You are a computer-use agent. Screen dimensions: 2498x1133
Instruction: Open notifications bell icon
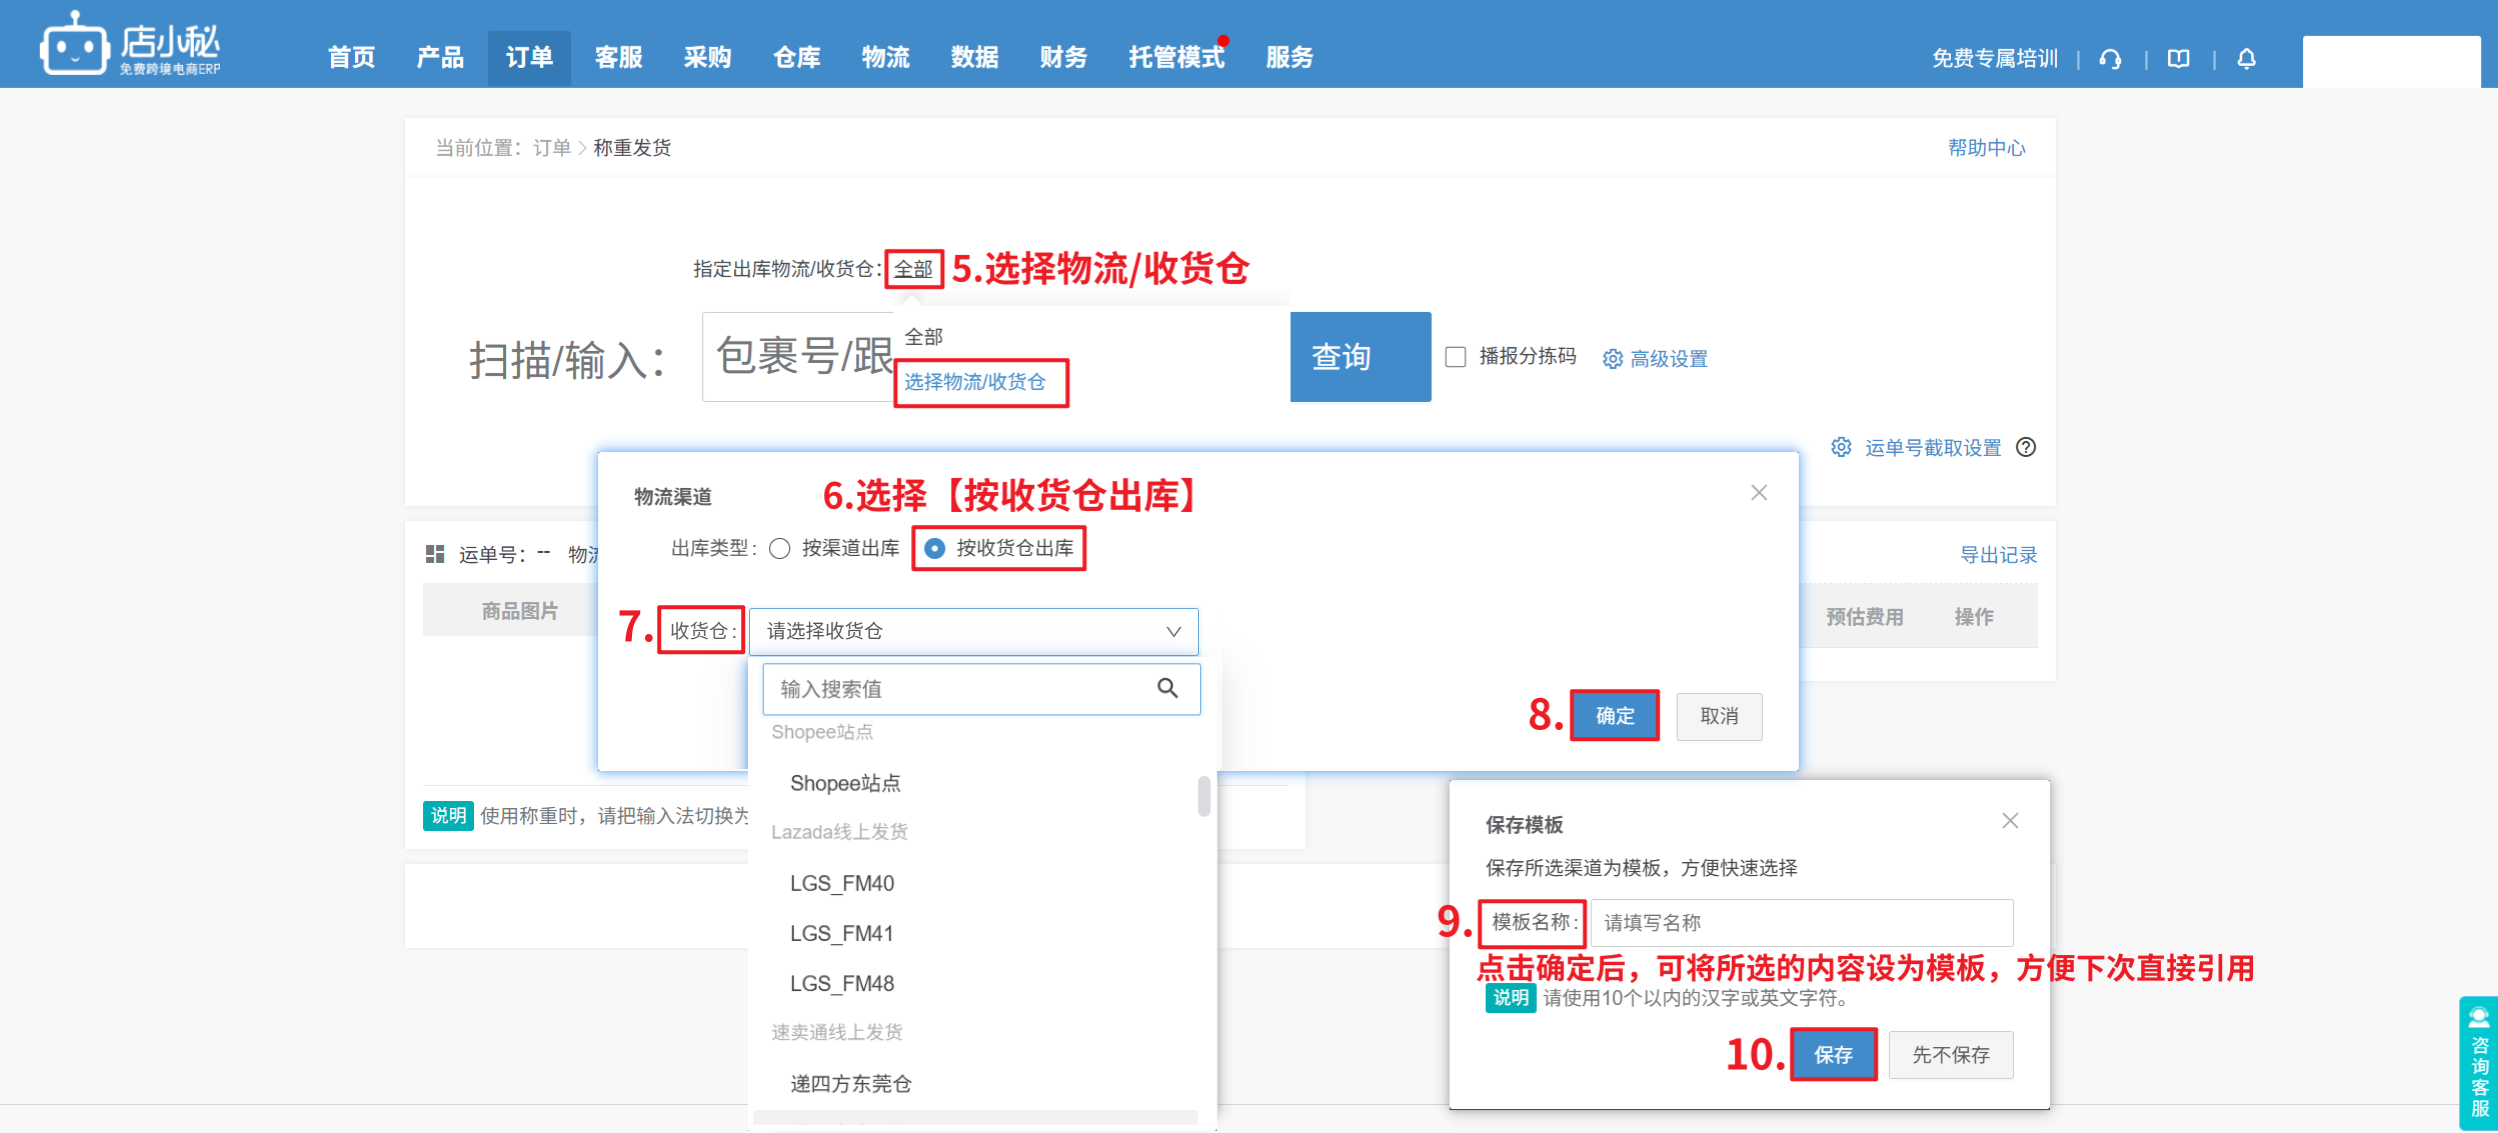[x=2246, y=59]
